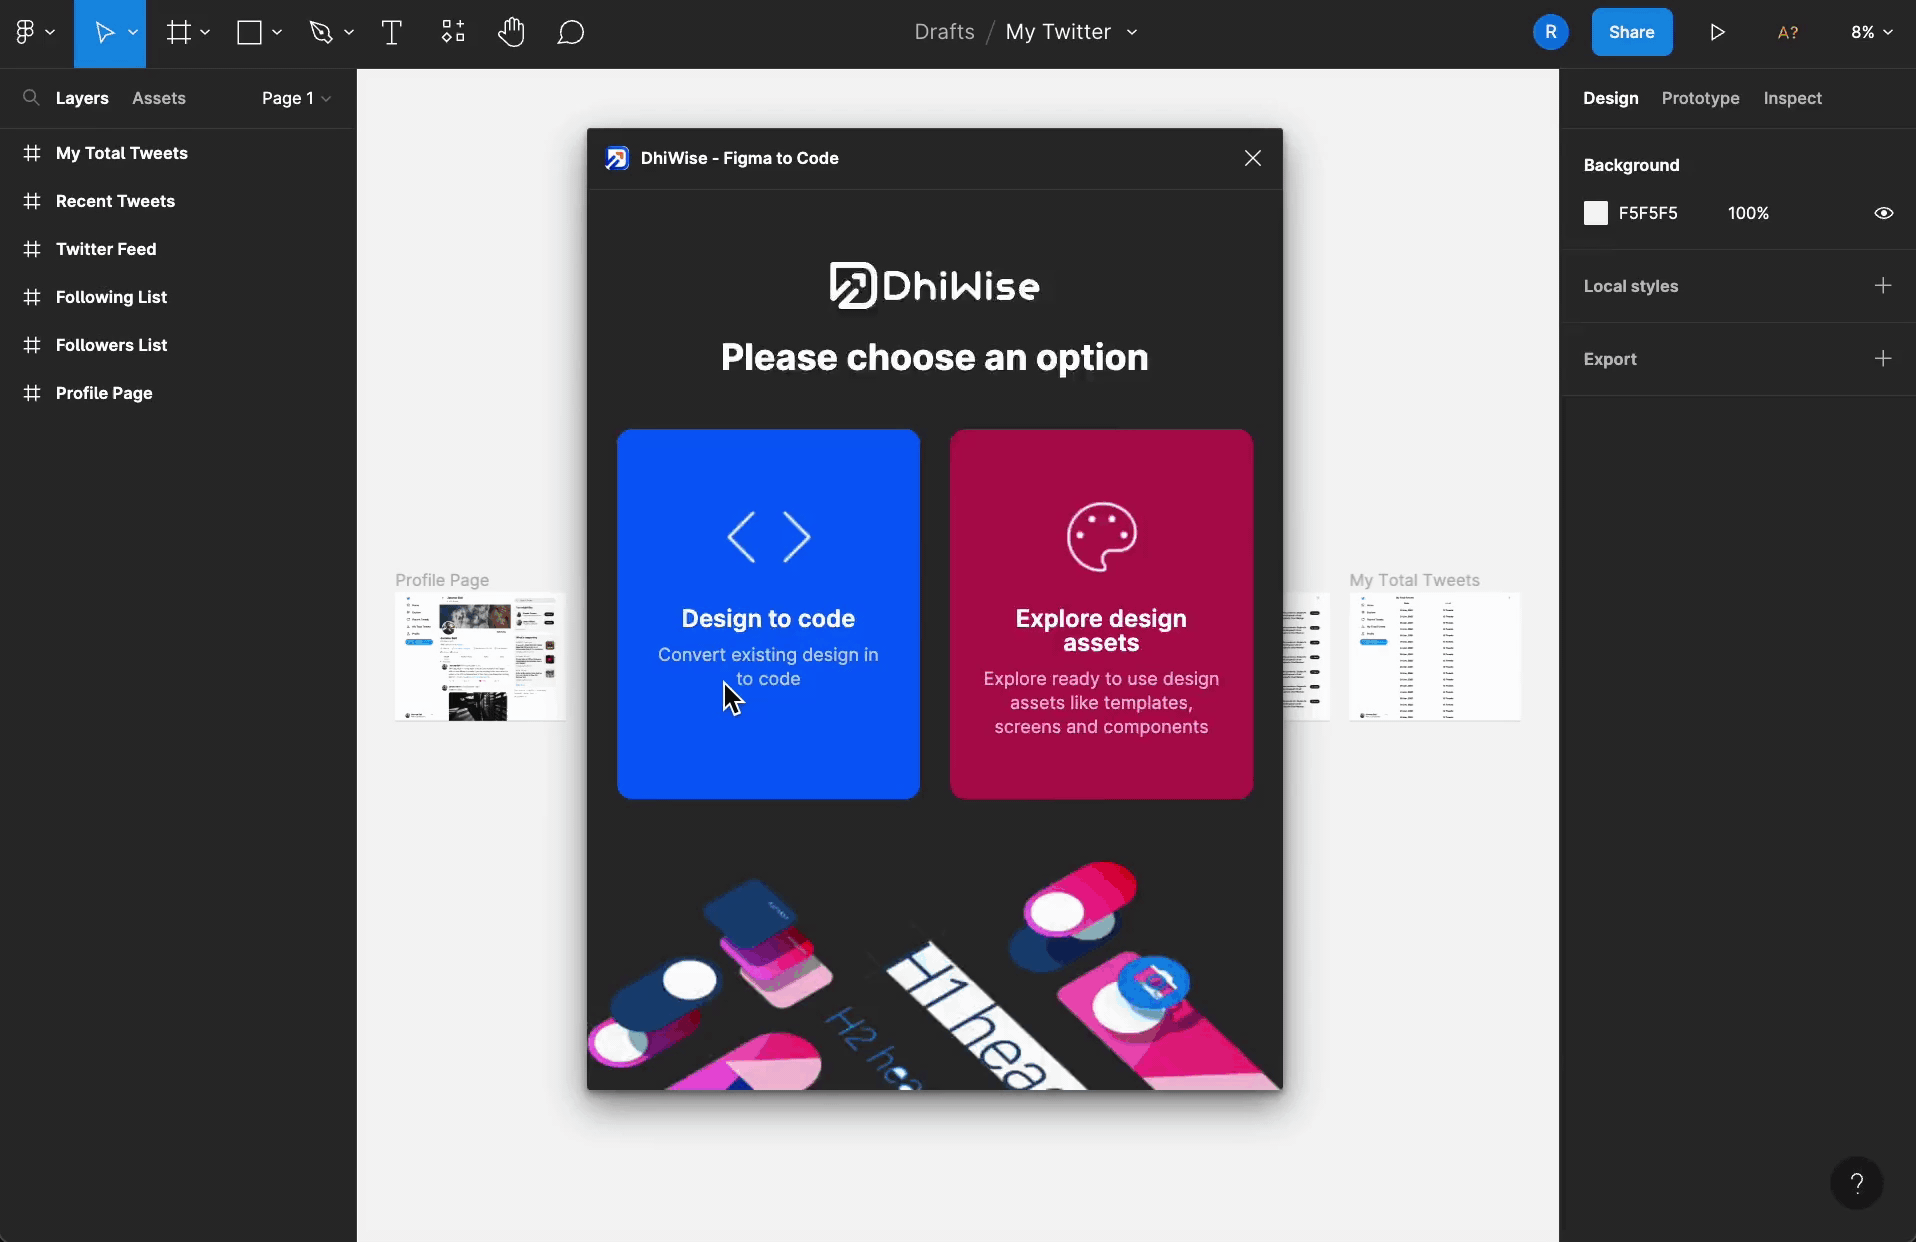Open the main menu dropdown chevron

coord(50,33)
